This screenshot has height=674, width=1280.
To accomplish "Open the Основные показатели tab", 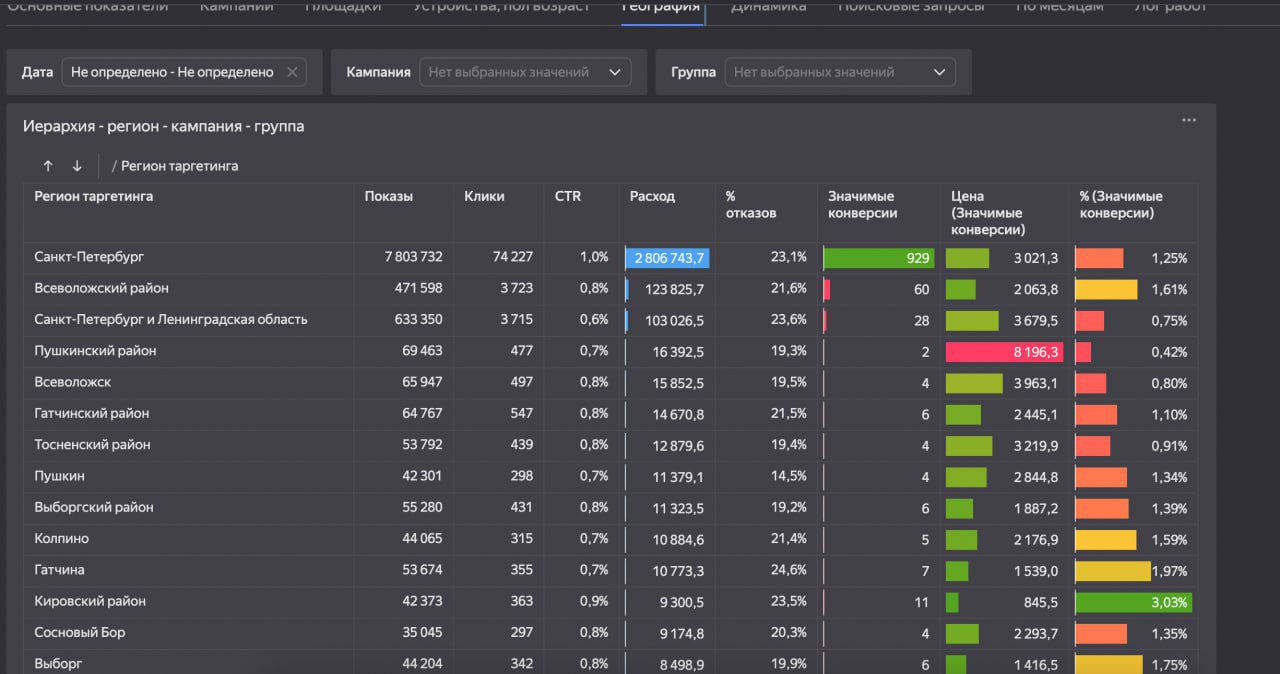I will pyautogui.click(x=88, y=6).
